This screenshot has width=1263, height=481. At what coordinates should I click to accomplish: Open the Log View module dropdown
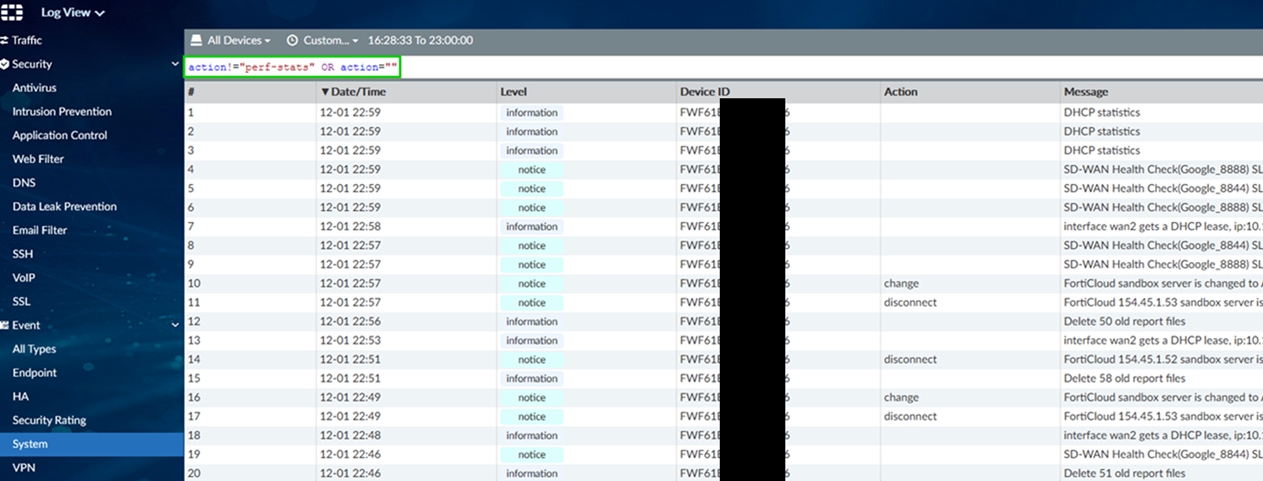[73, 13]
